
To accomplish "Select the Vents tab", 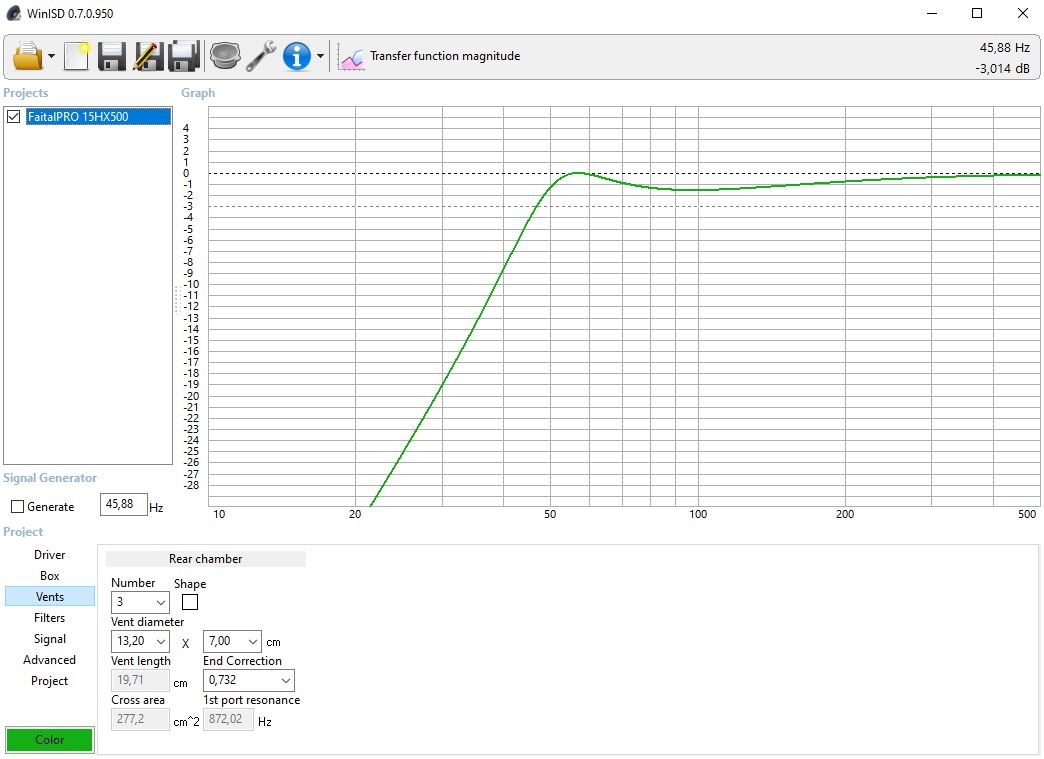I will click(x=50, y=597).
